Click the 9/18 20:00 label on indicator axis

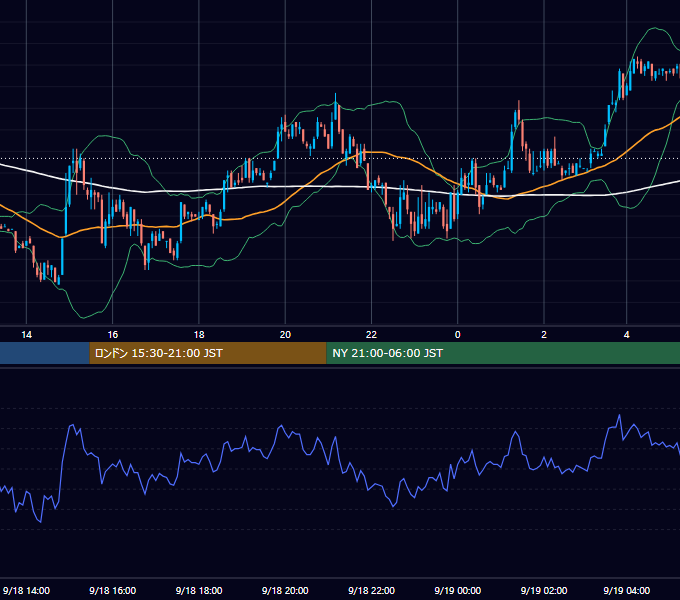(285, 590)
